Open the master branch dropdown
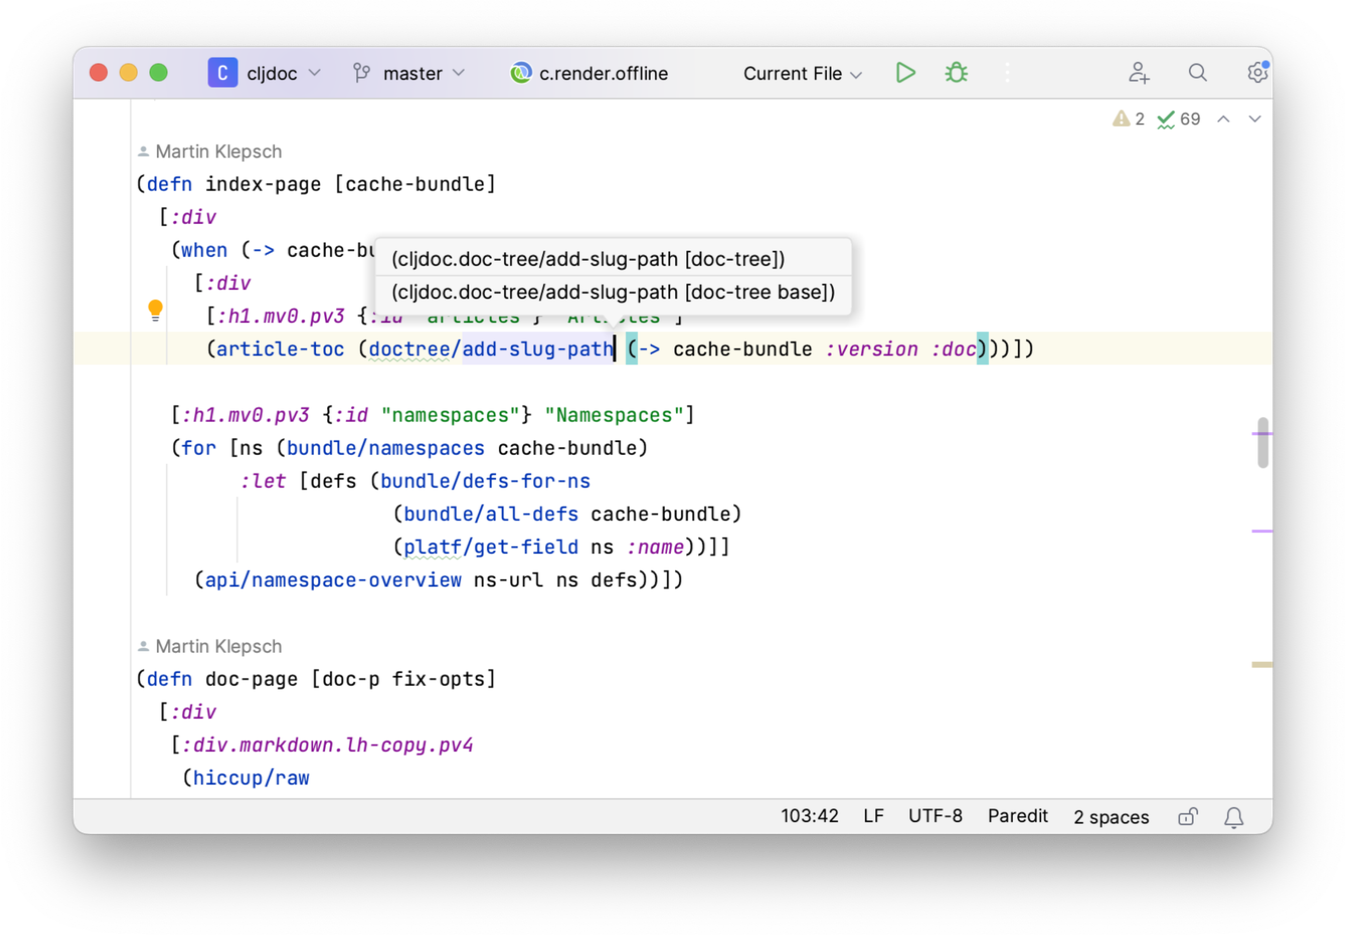This screenshot has width=1346, height=935. point(409,73)
